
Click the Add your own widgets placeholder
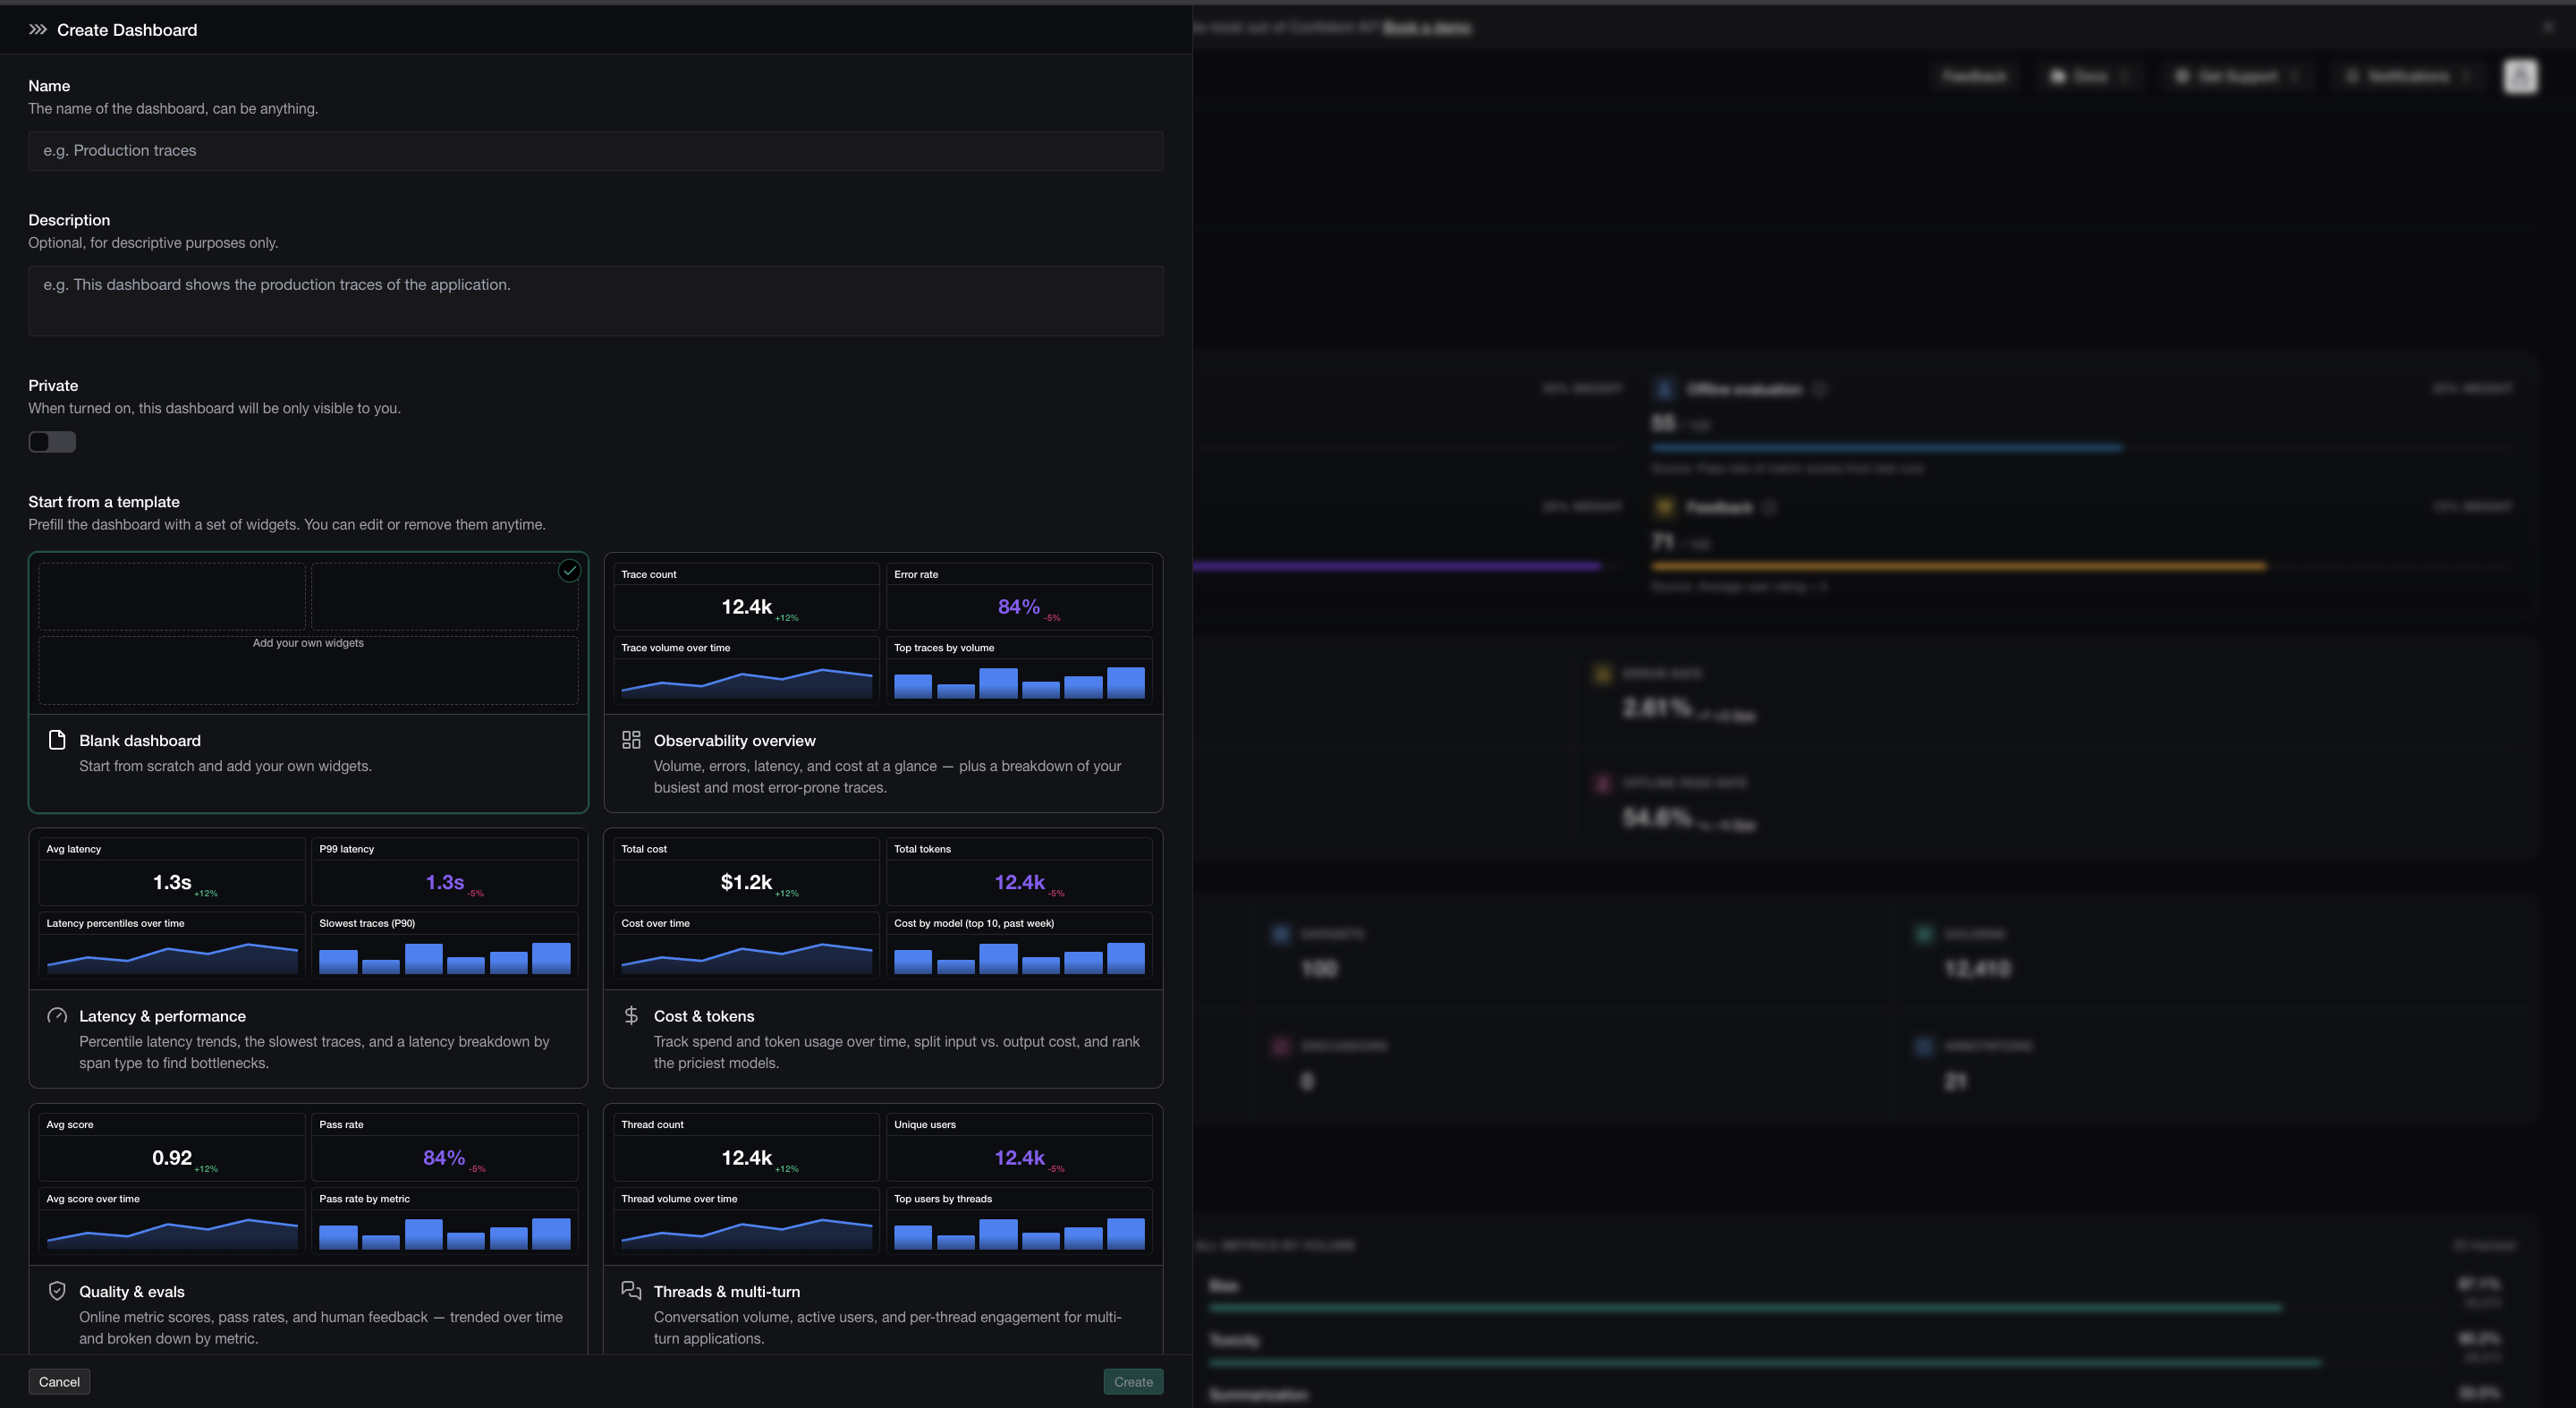click(x=308, y=643)
